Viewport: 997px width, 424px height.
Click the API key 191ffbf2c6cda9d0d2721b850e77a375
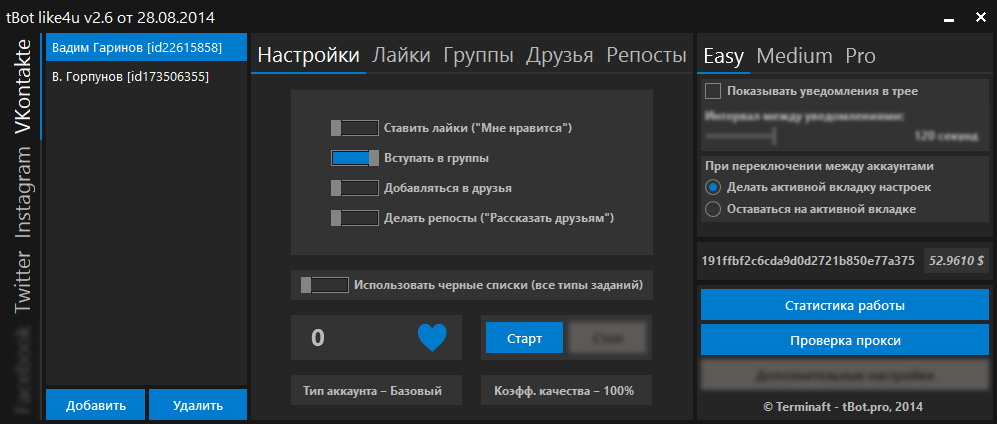(808, 260)
